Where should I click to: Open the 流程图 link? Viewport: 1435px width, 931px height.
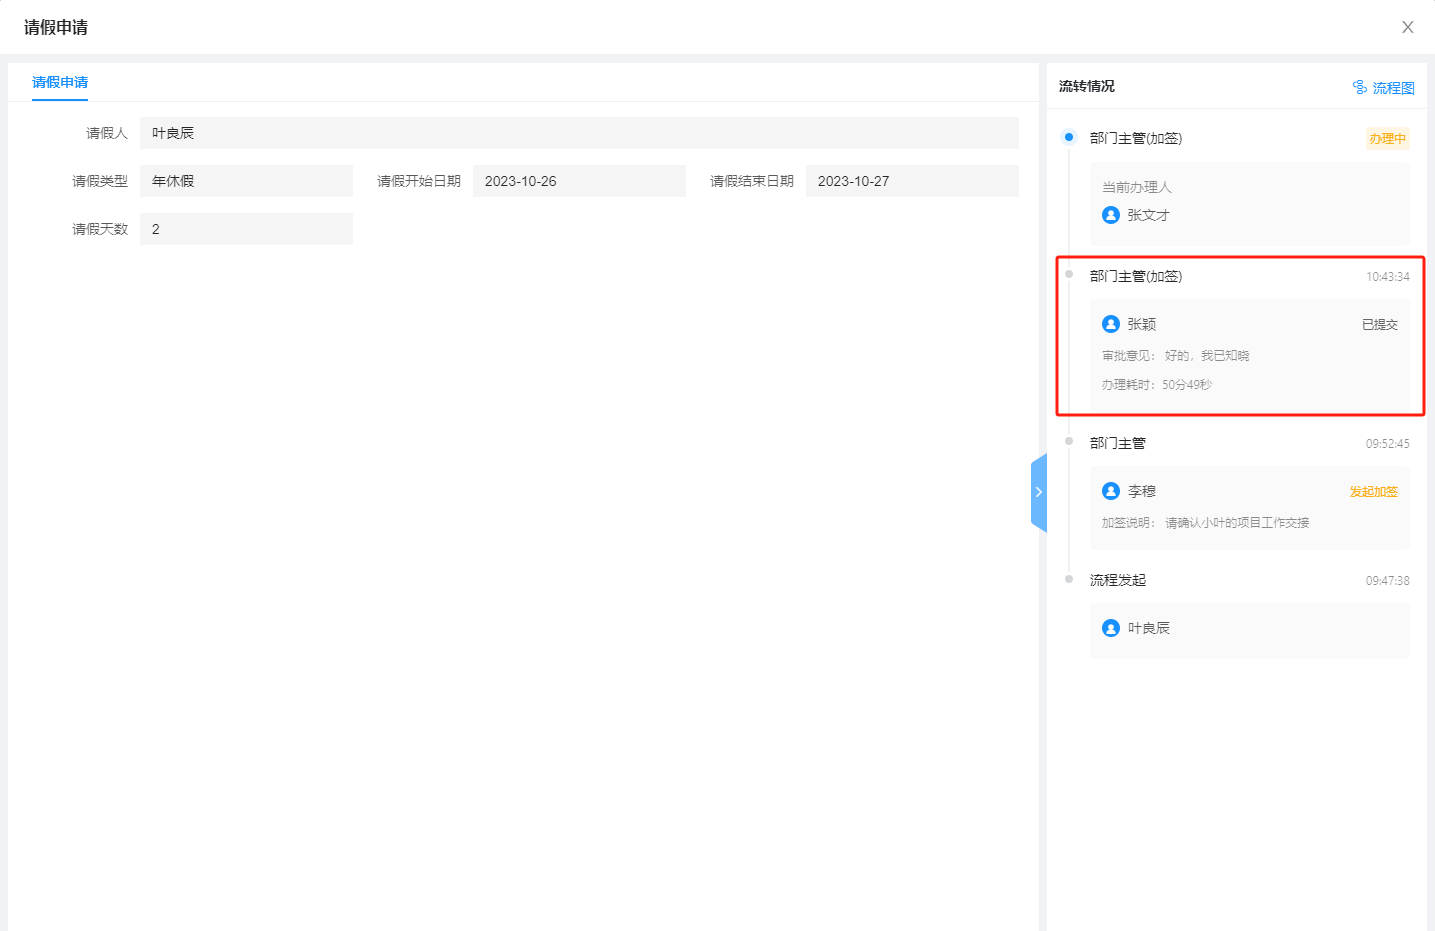pos(1393,88)
